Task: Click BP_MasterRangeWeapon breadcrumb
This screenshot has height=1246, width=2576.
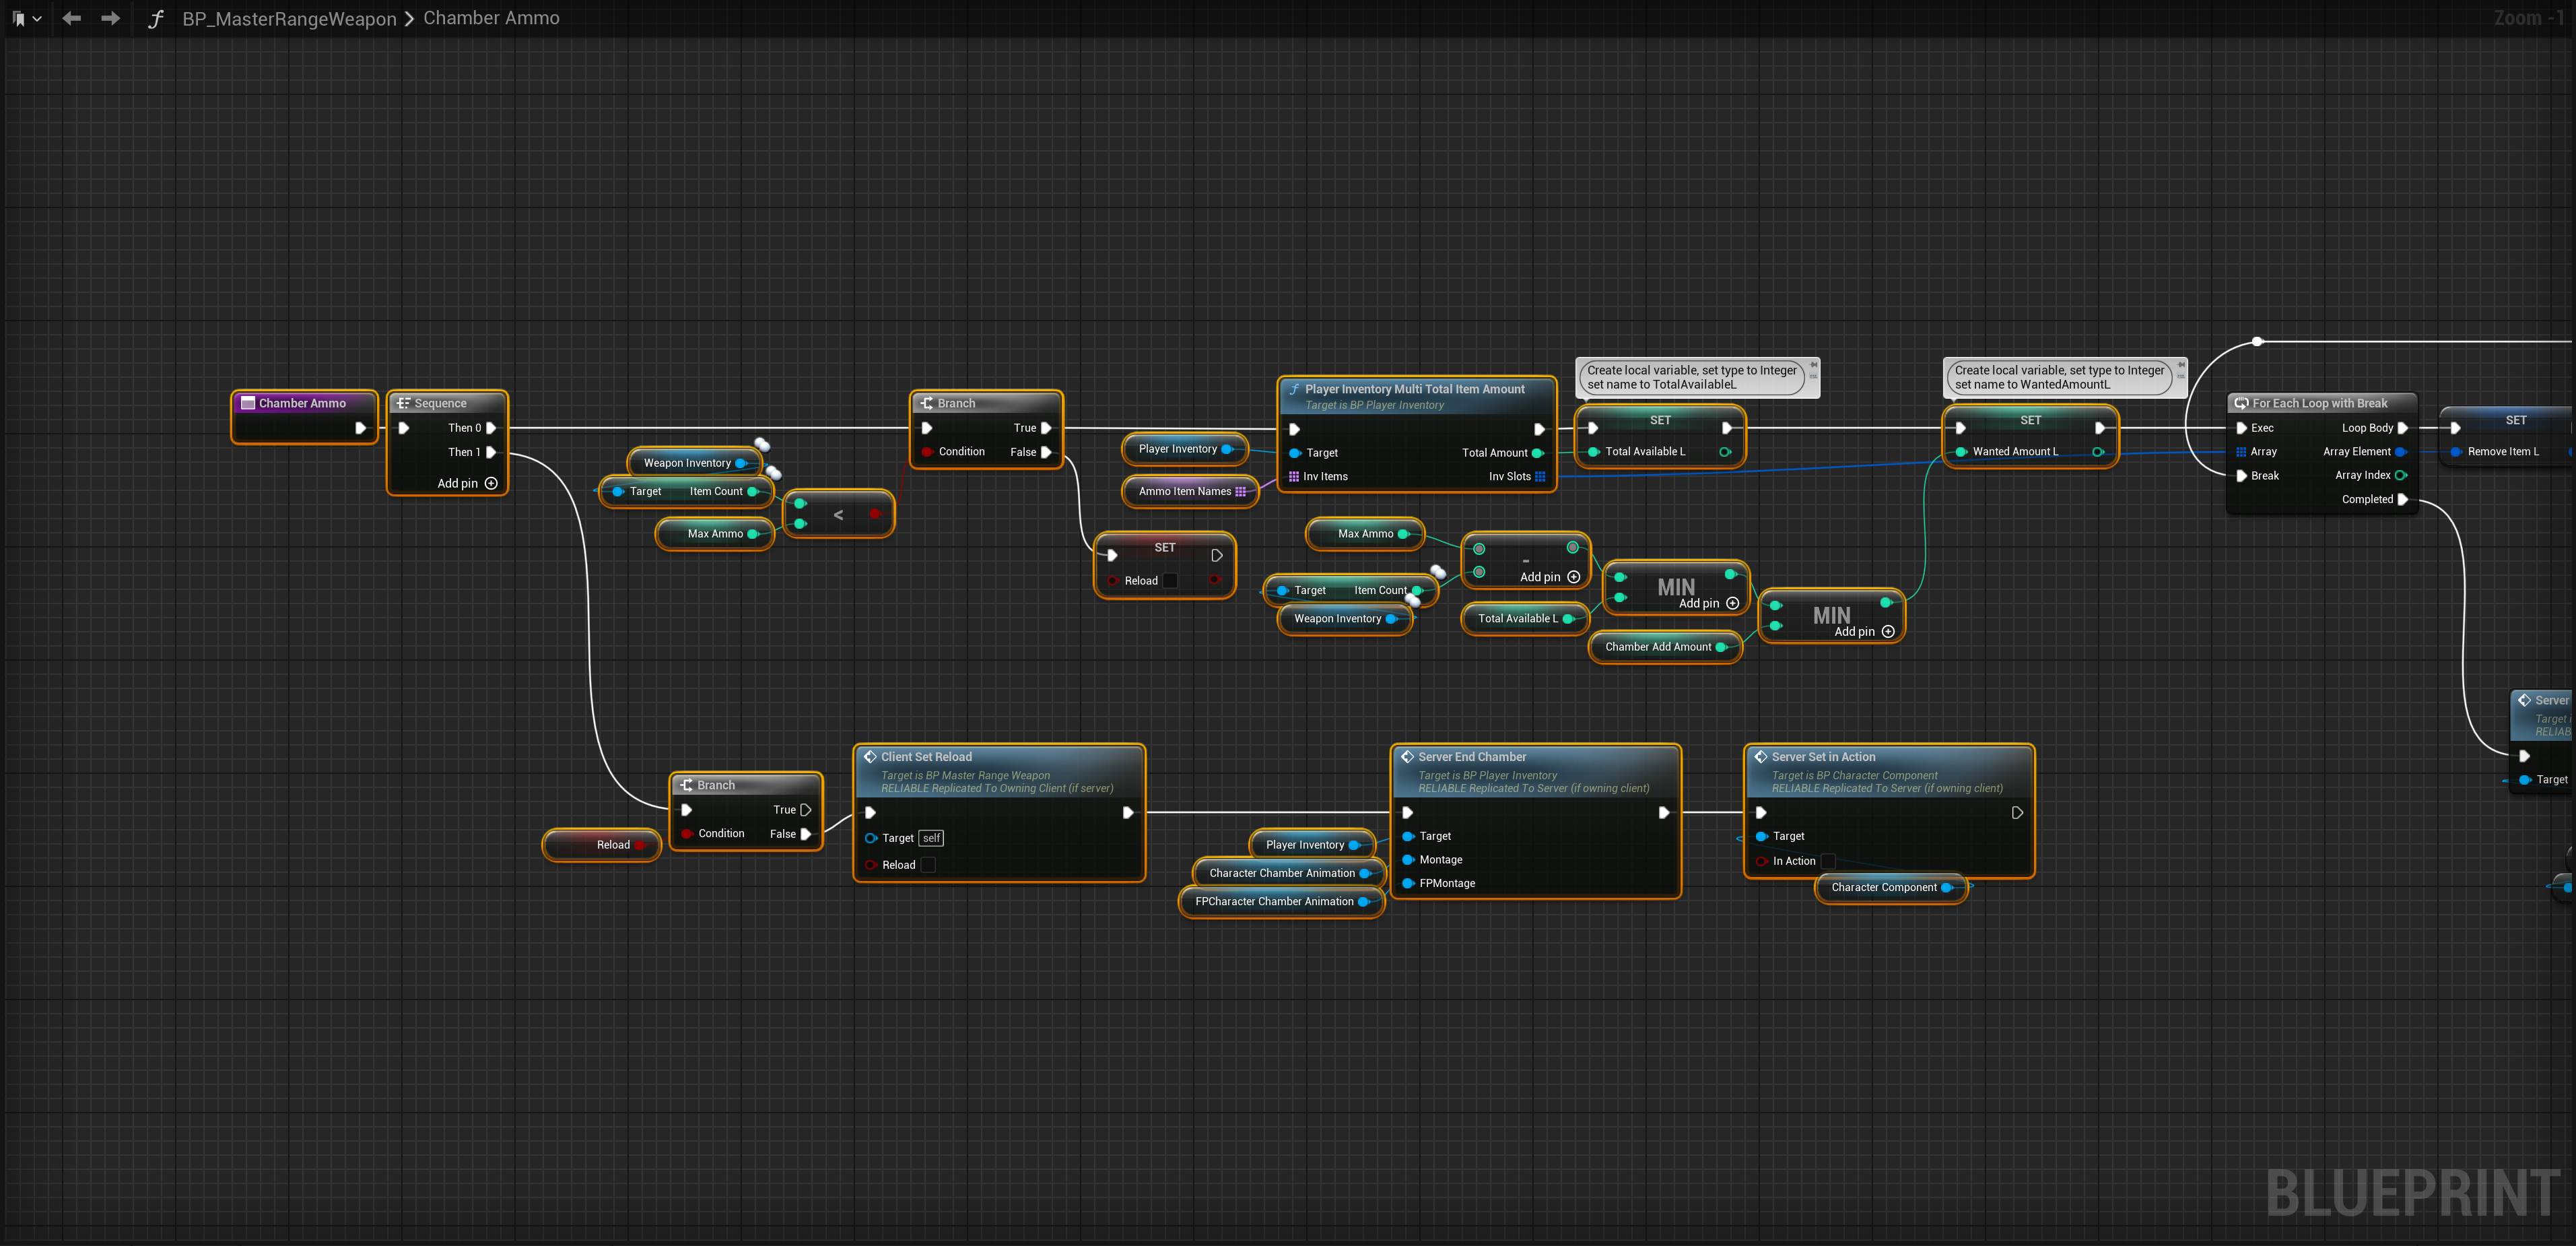Action: [288, 19]
